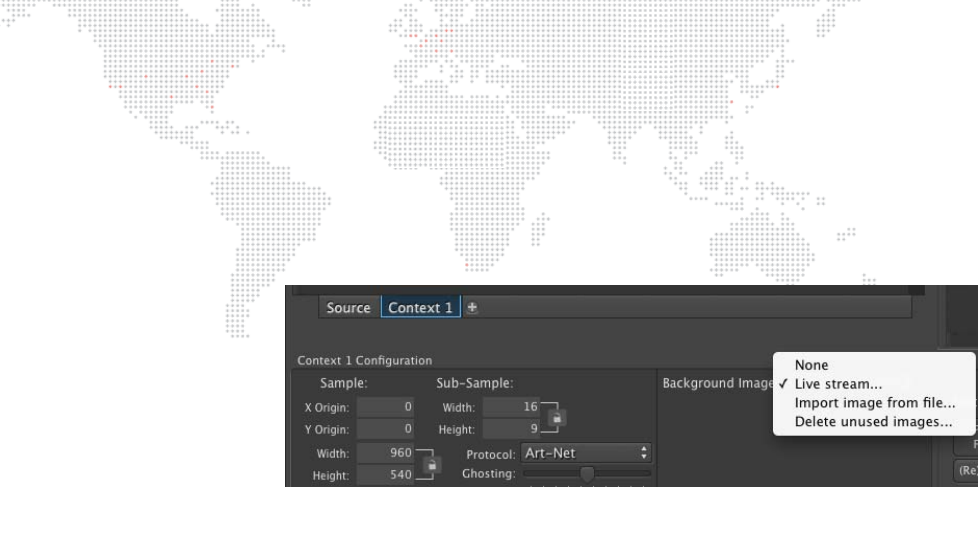Select the Context 1 tab
978x548 pixels.
coord(420,308)
